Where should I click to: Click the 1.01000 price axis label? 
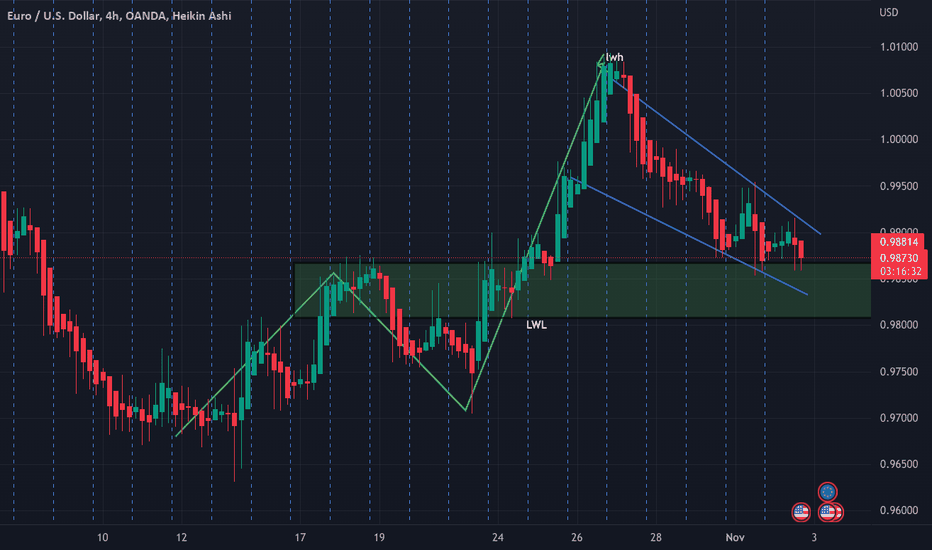(x=899, y=47)
